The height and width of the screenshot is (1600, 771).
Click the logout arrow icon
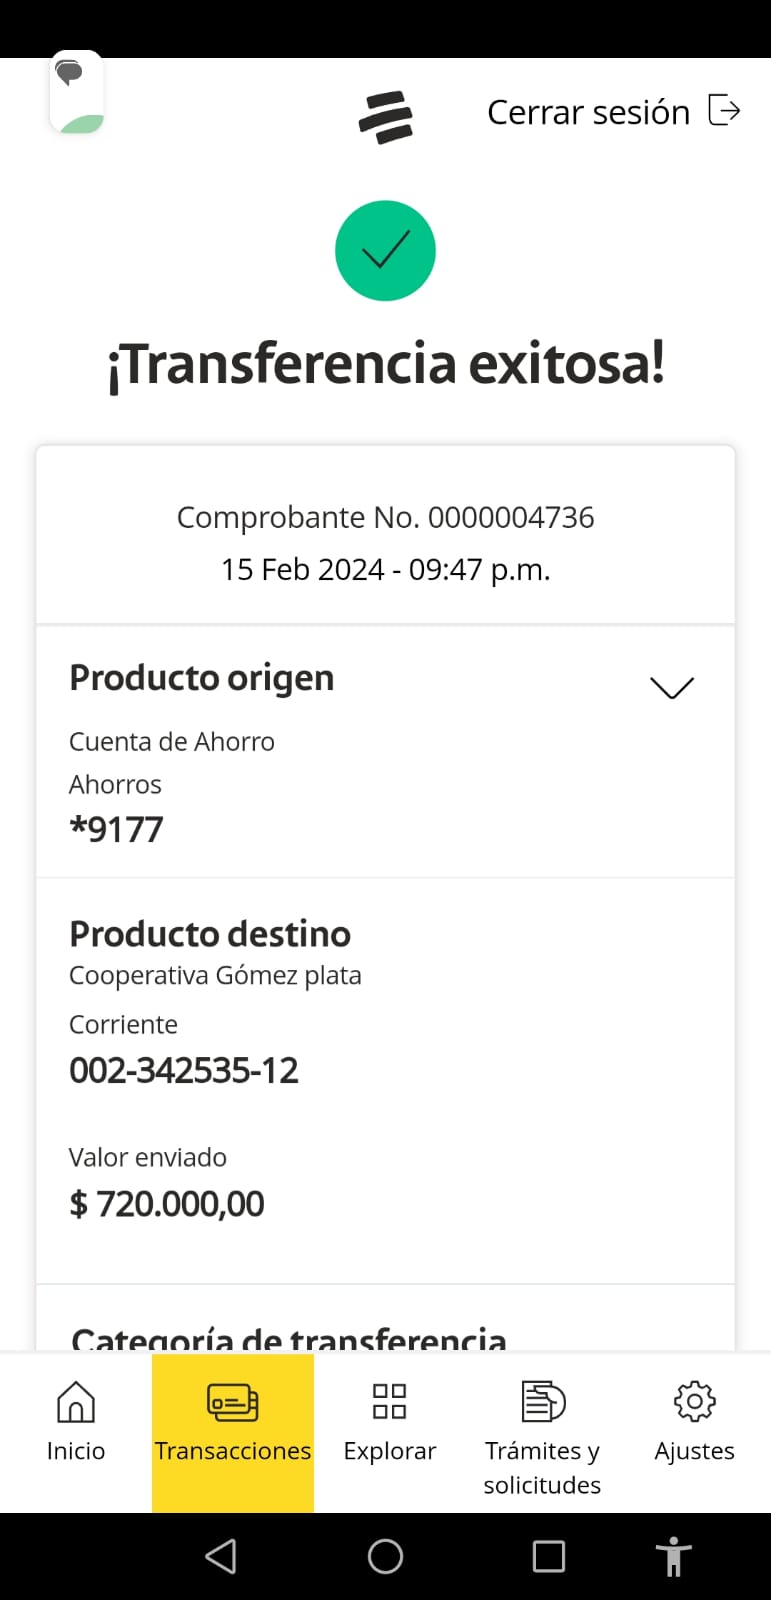[x=724, y=110]
